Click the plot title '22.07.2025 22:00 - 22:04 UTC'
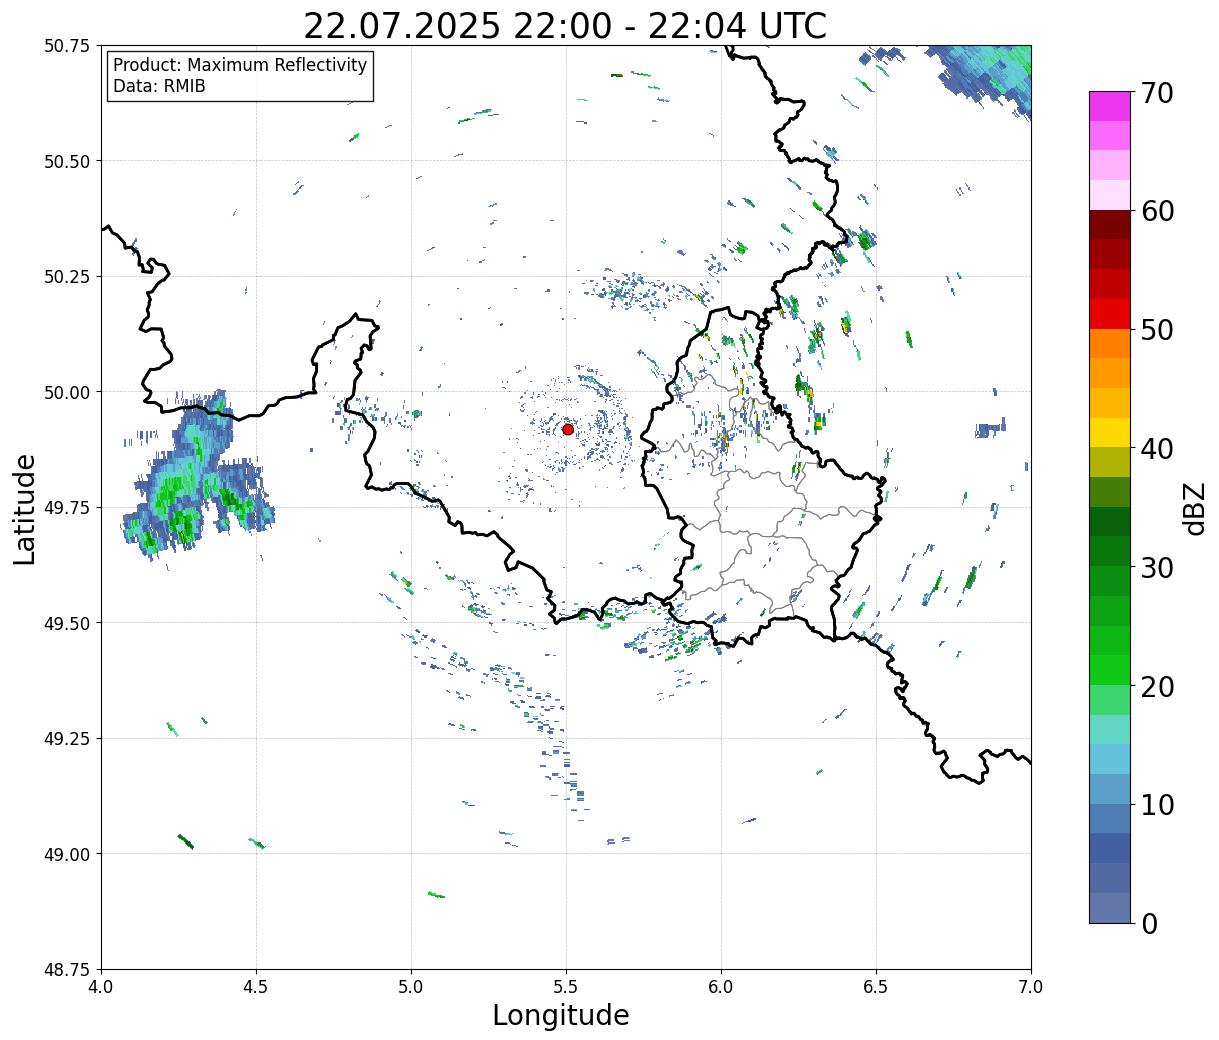The height and width of the screenshot is (1040, 1219). click(565, 25)
